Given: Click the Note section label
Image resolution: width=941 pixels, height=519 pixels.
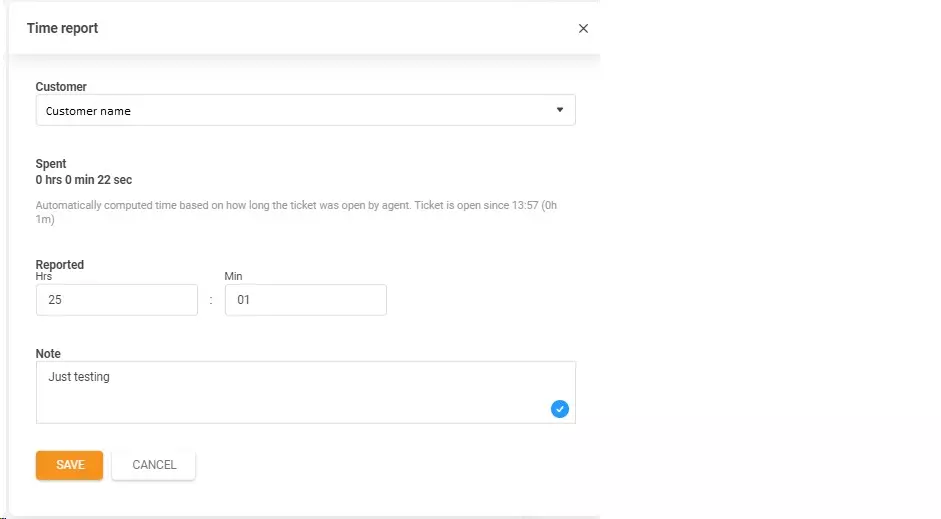Looking at the screenshot, I should (x=48, y=354).
